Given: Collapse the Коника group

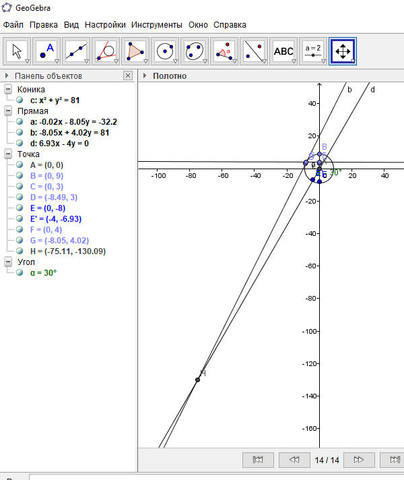Looking at the screenshot, I should (x=8, y=89).
